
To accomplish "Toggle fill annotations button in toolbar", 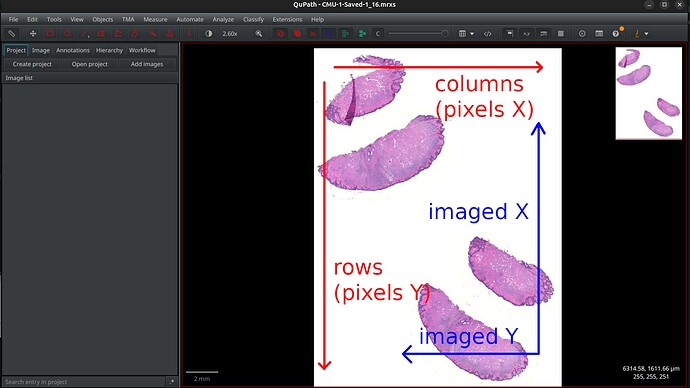I will pos(297,33).
